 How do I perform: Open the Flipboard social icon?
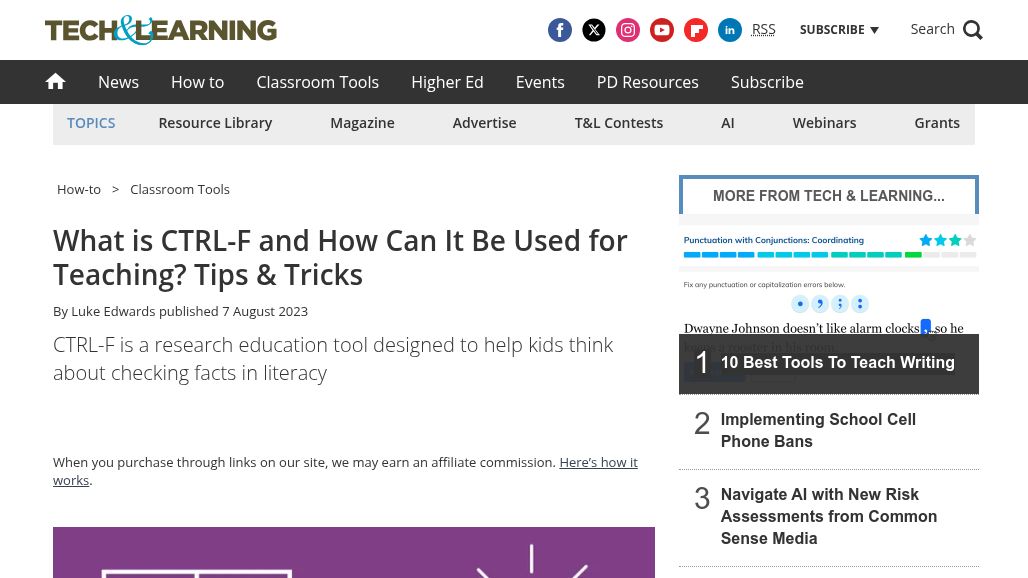[x=696, y=30]
